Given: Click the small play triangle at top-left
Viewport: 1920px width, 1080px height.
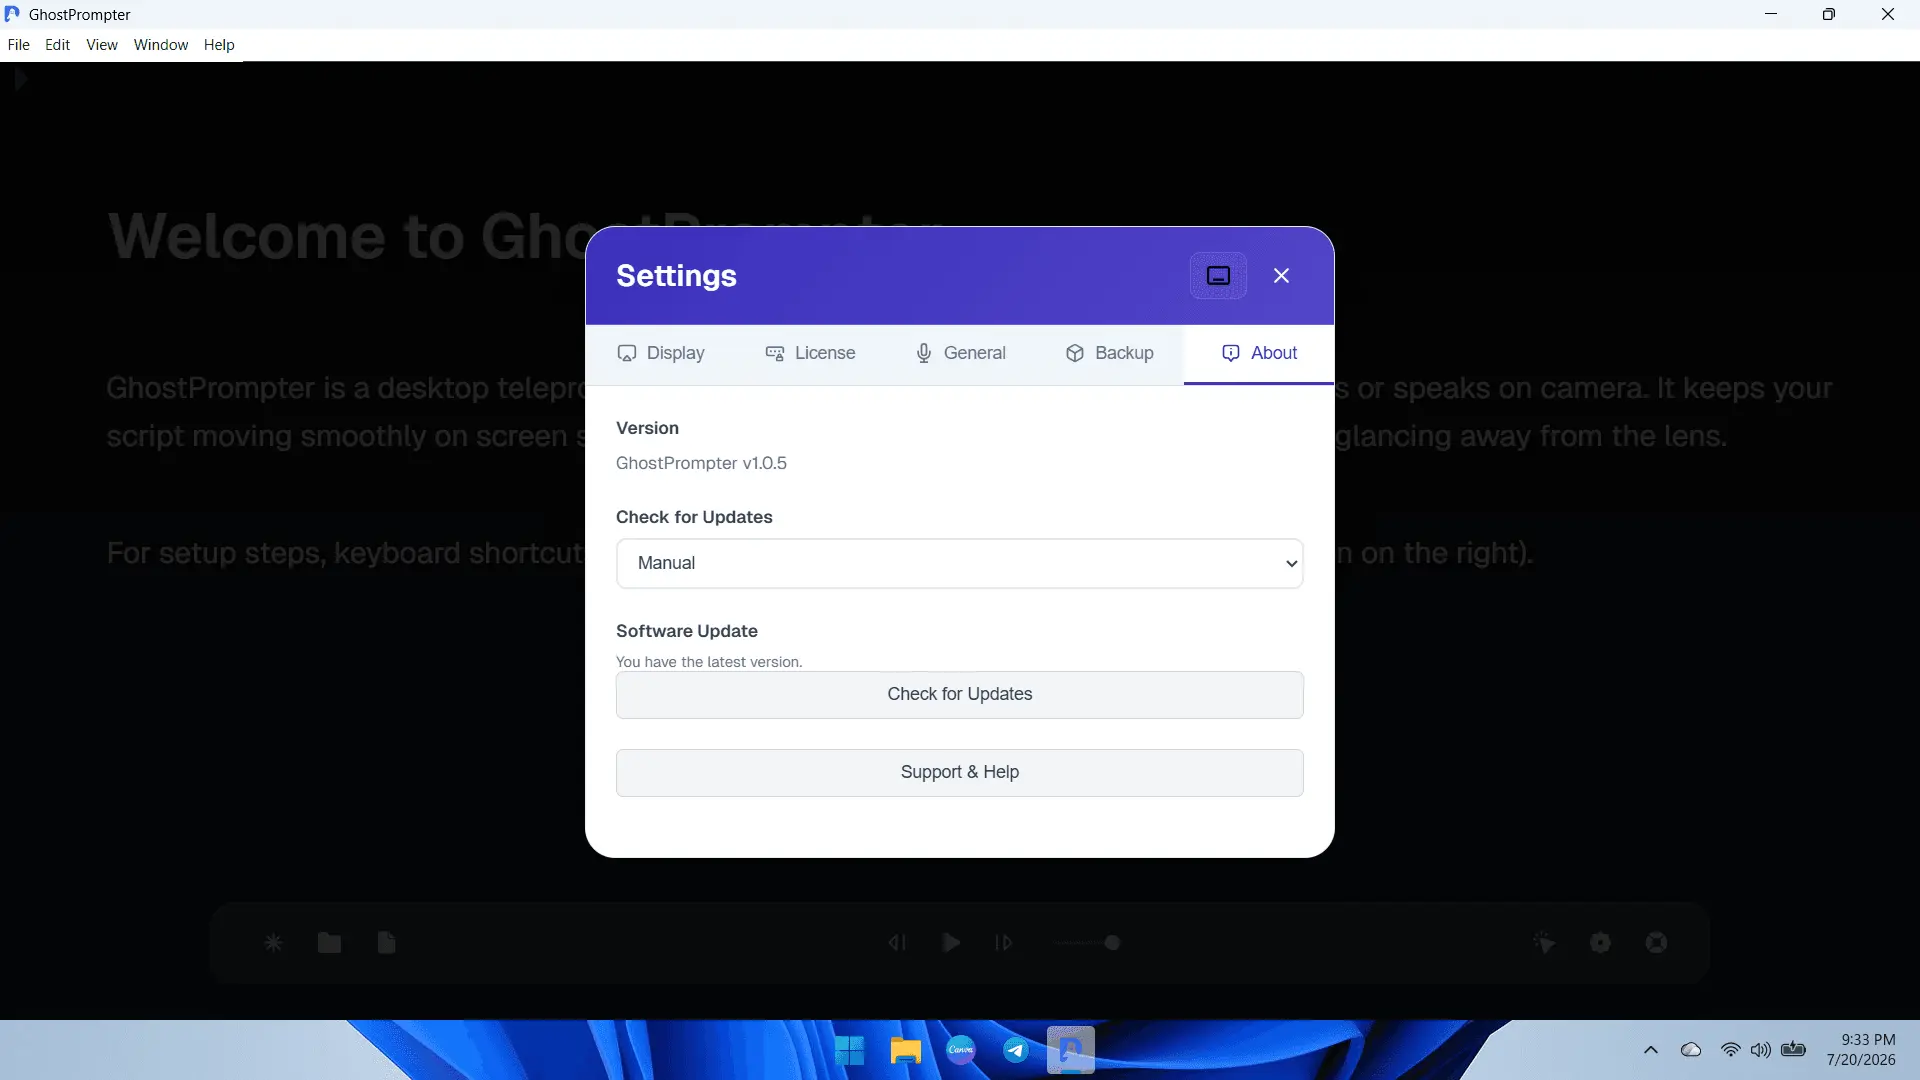Looking at the screenshot, I should (x=20, y=80).
